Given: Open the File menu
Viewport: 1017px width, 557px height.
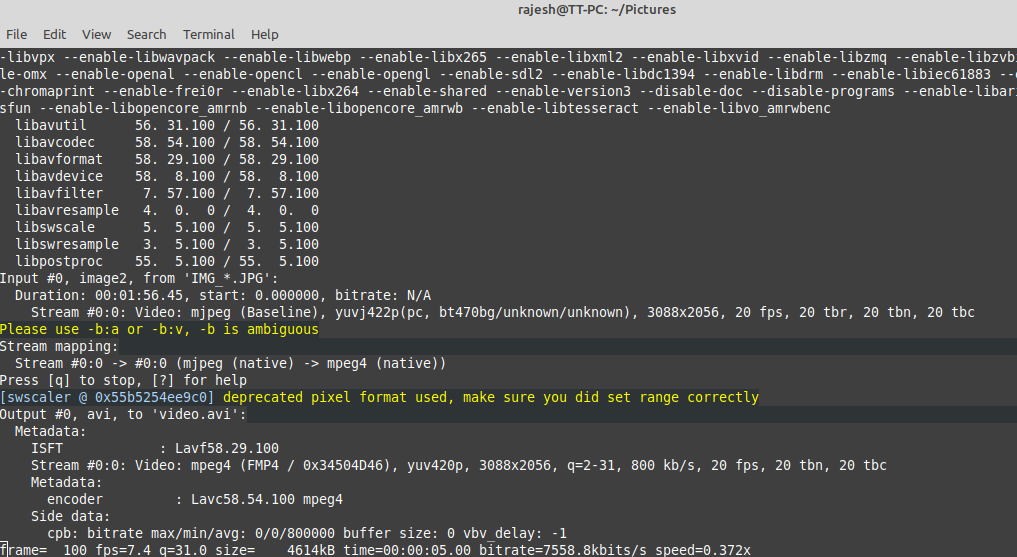Looking at the screenshot, I should [17, 34].
